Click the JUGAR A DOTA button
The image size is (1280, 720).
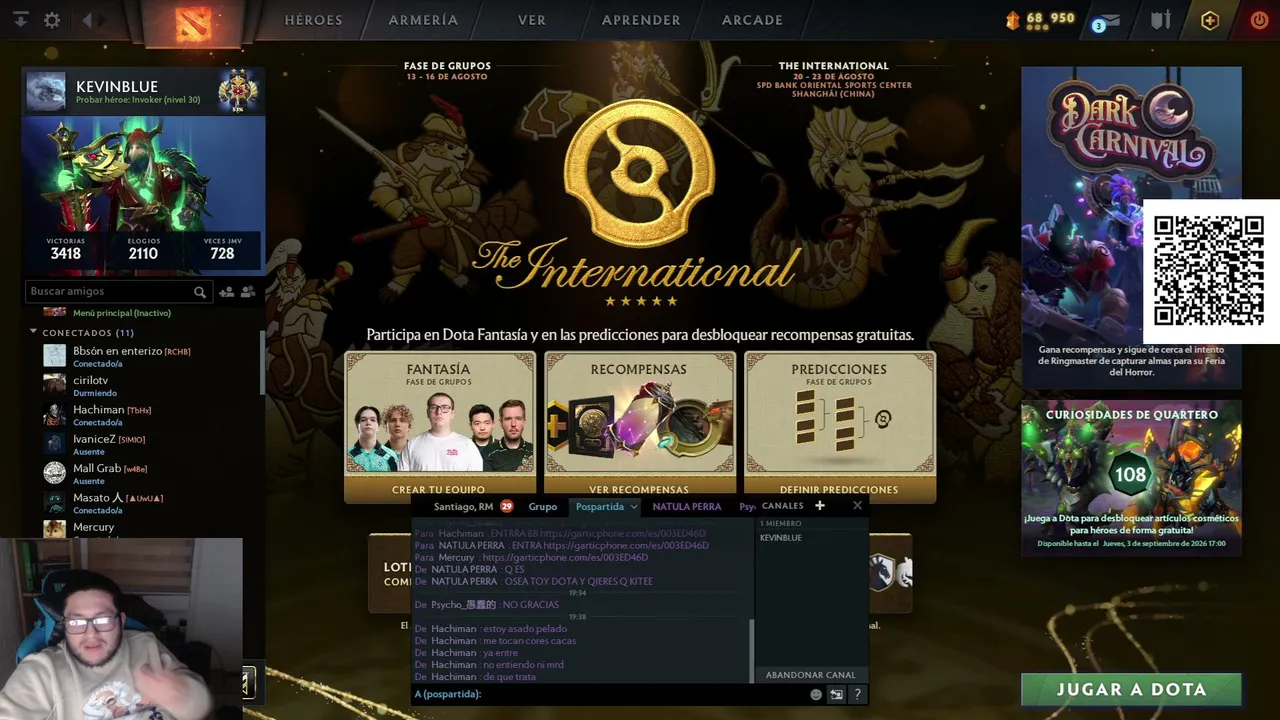1131,689
